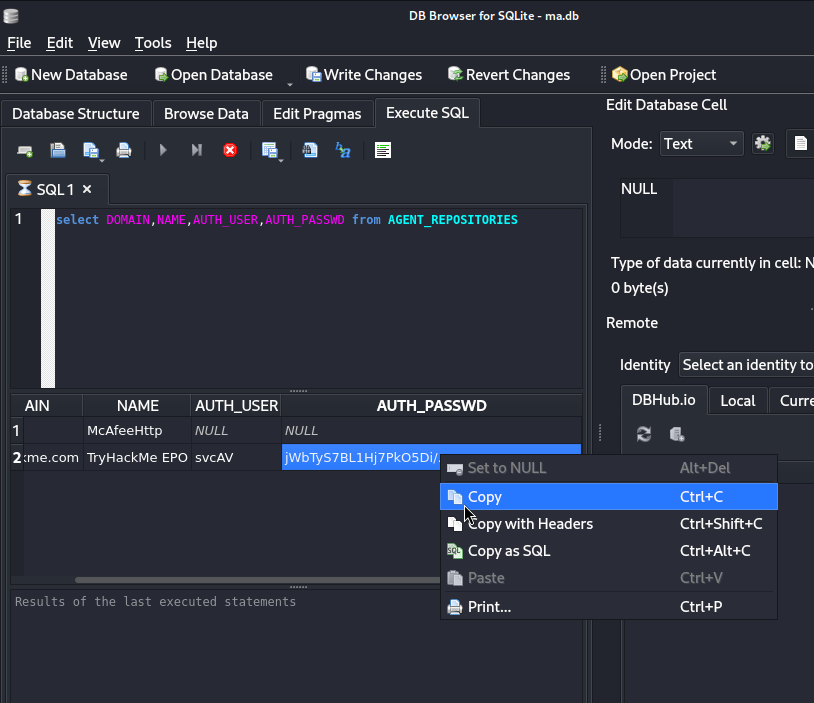
Task: Click the find in editor icon
Action: point(310,151)
